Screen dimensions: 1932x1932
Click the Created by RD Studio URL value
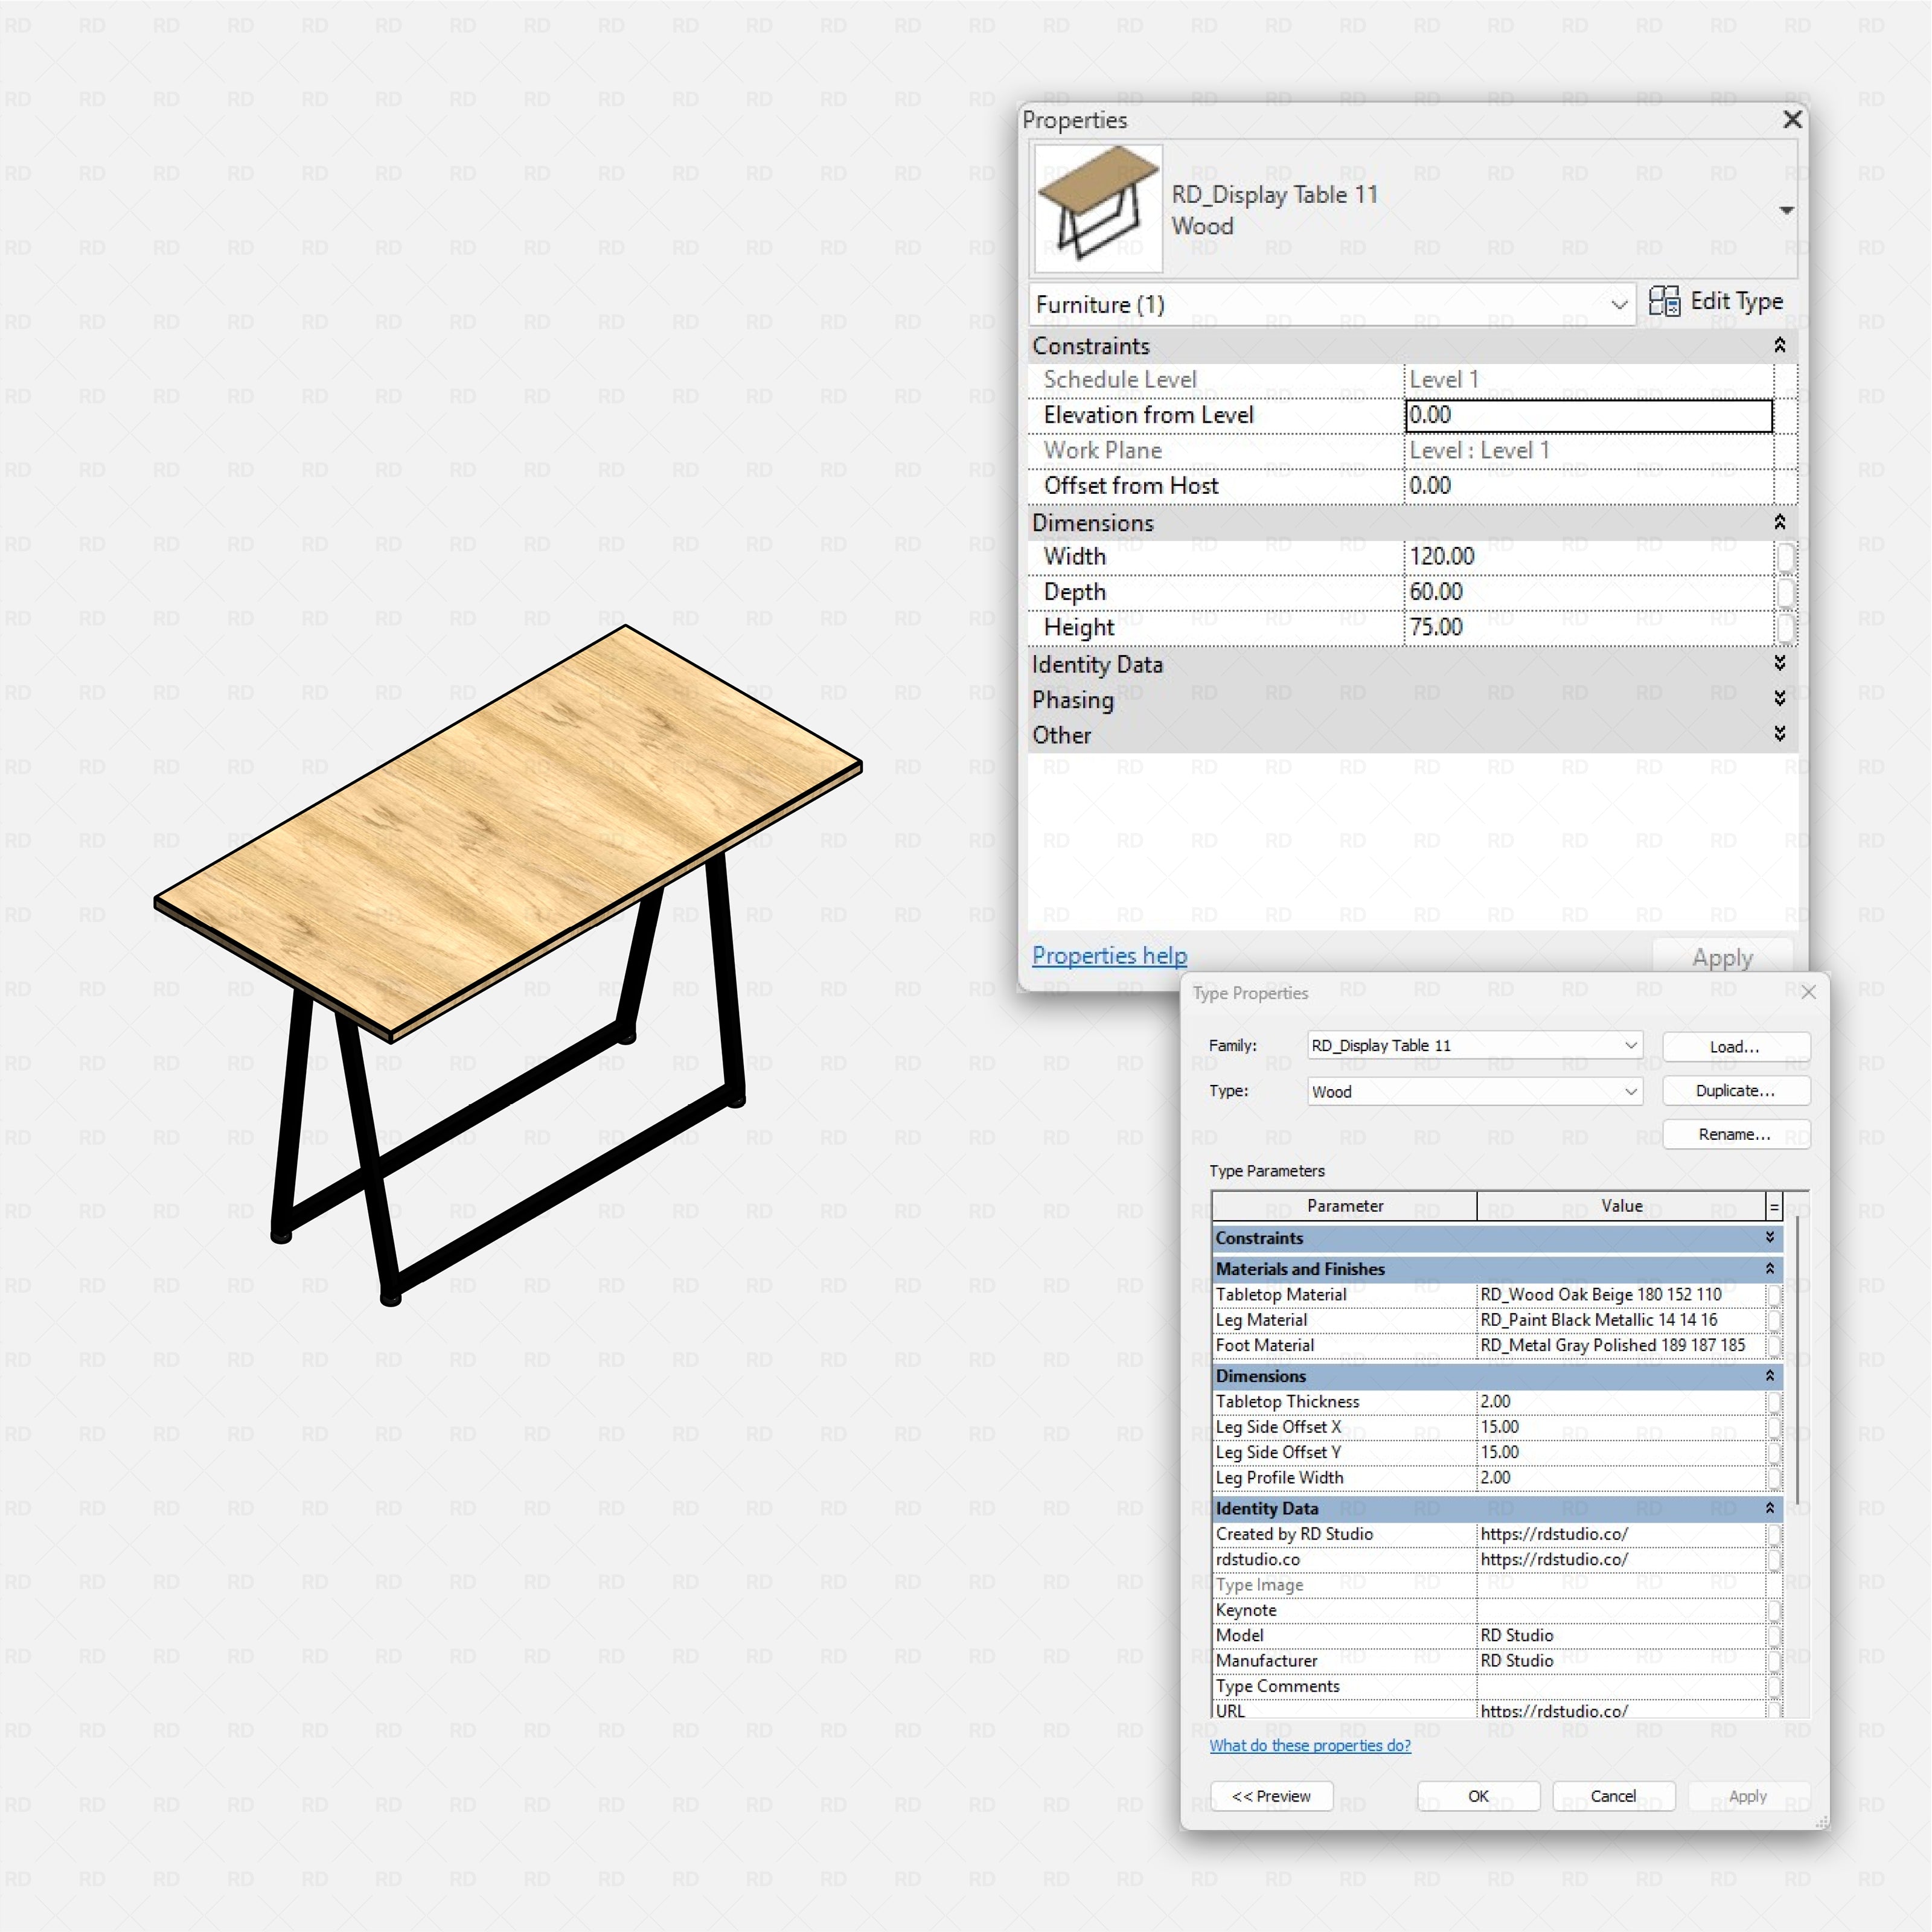1621,1534
